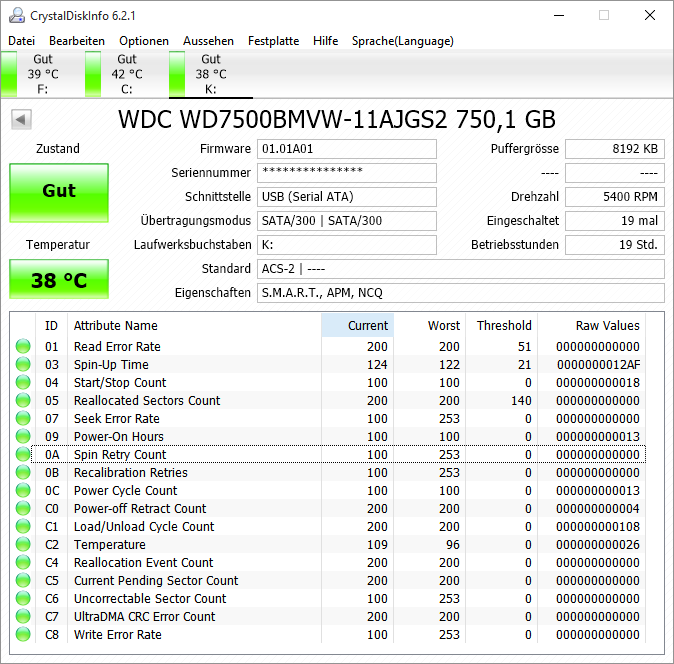The height and width of the screenshot is (664, 674).
Task: Open the Datei menu
Action: 21,41
